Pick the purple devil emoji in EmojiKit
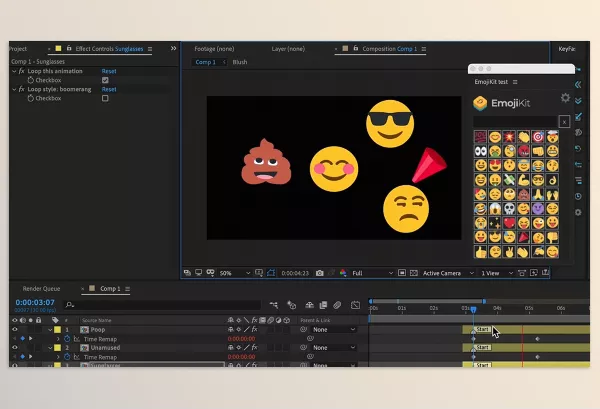Image resolution: width=600 pixels, height=409 pixels. click(538, 209)
